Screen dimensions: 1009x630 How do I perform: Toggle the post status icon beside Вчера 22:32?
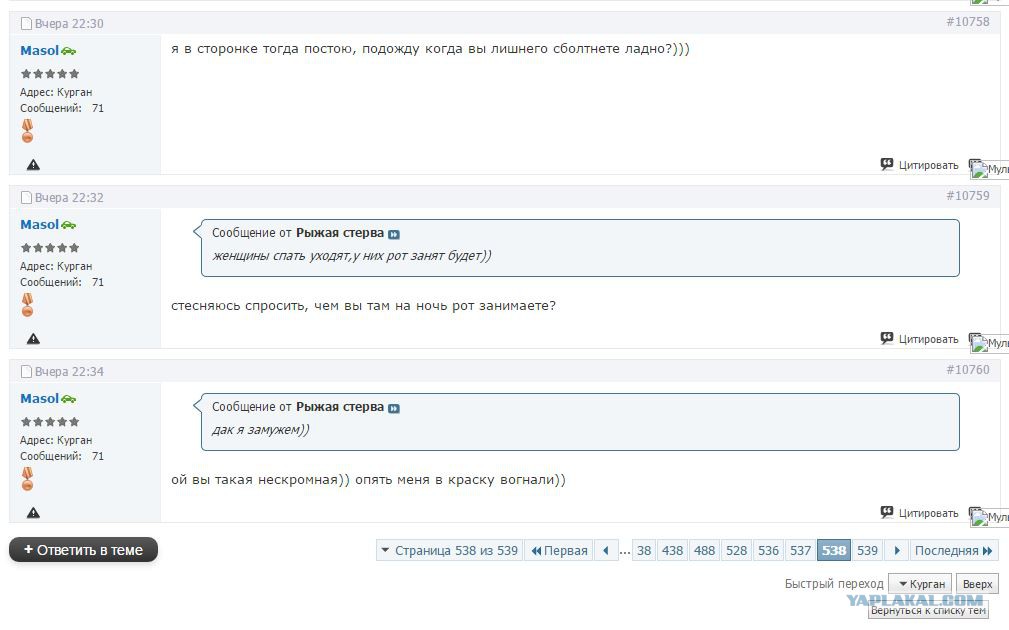[x=26, y=198]
